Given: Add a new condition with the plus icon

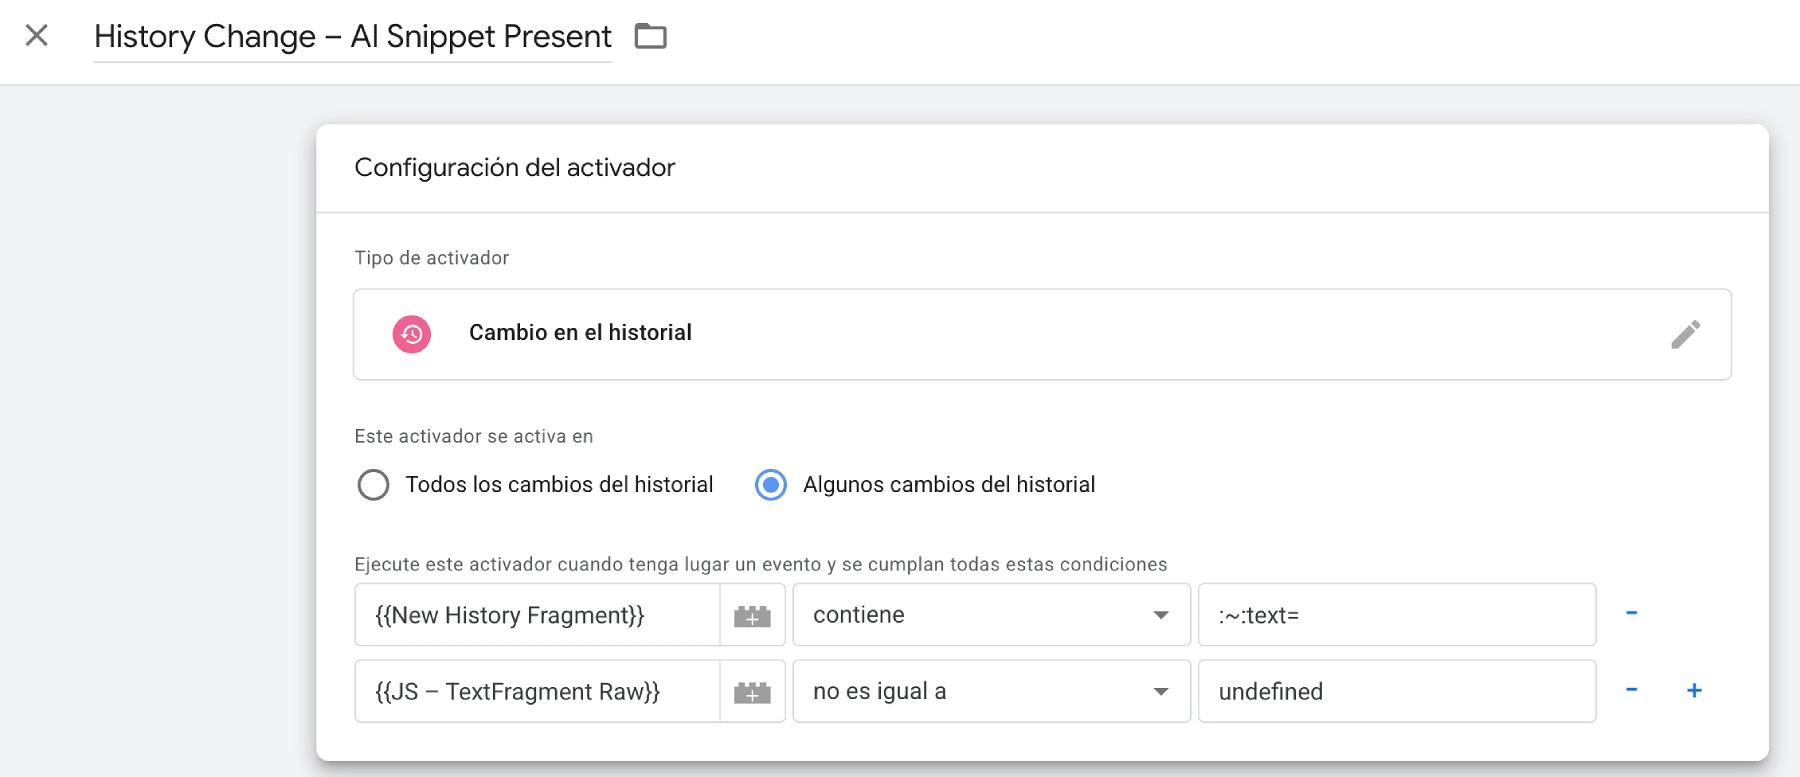Looking at the screenshot, I should tap(1694, 690).
